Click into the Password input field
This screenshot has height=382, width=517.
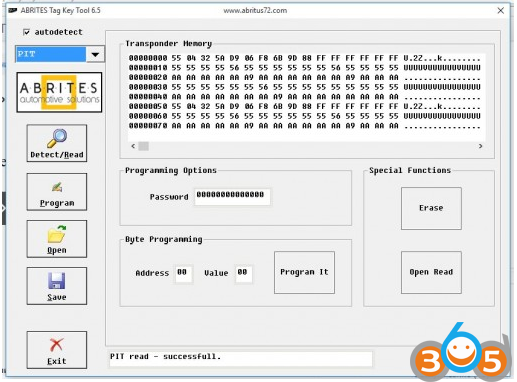pyautogui.click(x=232, y=197)
